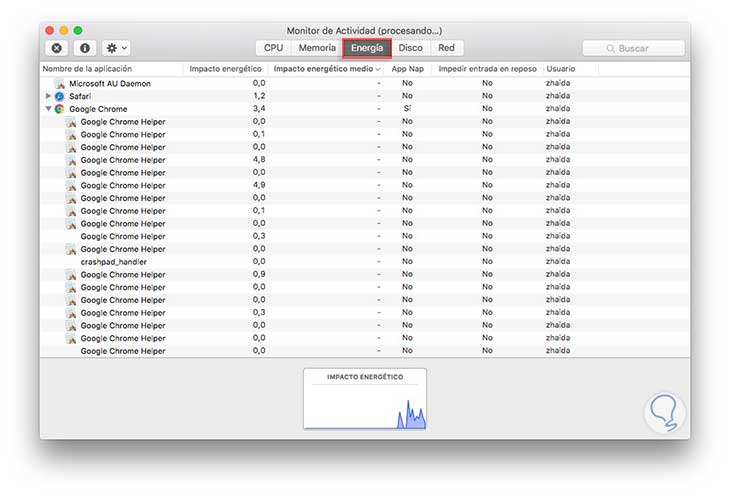730x496 pixels.
Task: Click zhaida user in Safari row
Action: 558,96
